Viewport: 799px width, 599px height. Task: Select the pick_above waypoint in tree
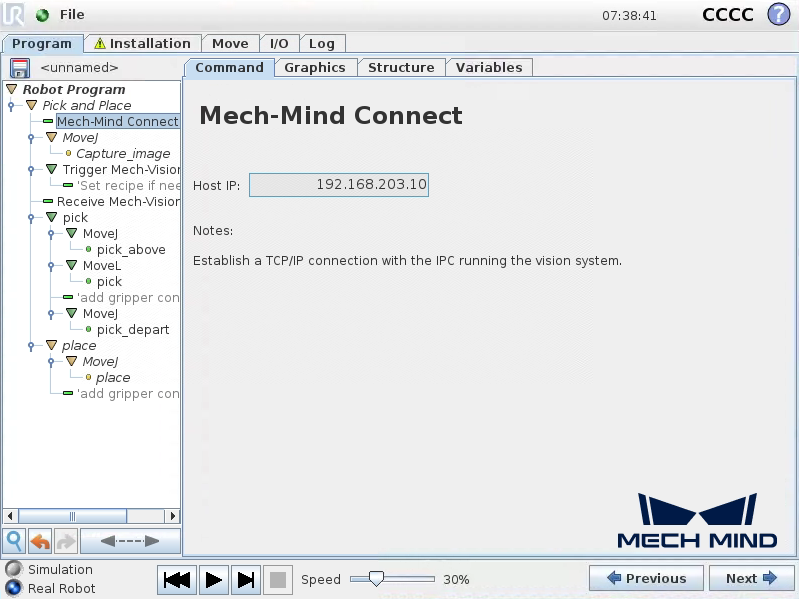tap(131, 250)
